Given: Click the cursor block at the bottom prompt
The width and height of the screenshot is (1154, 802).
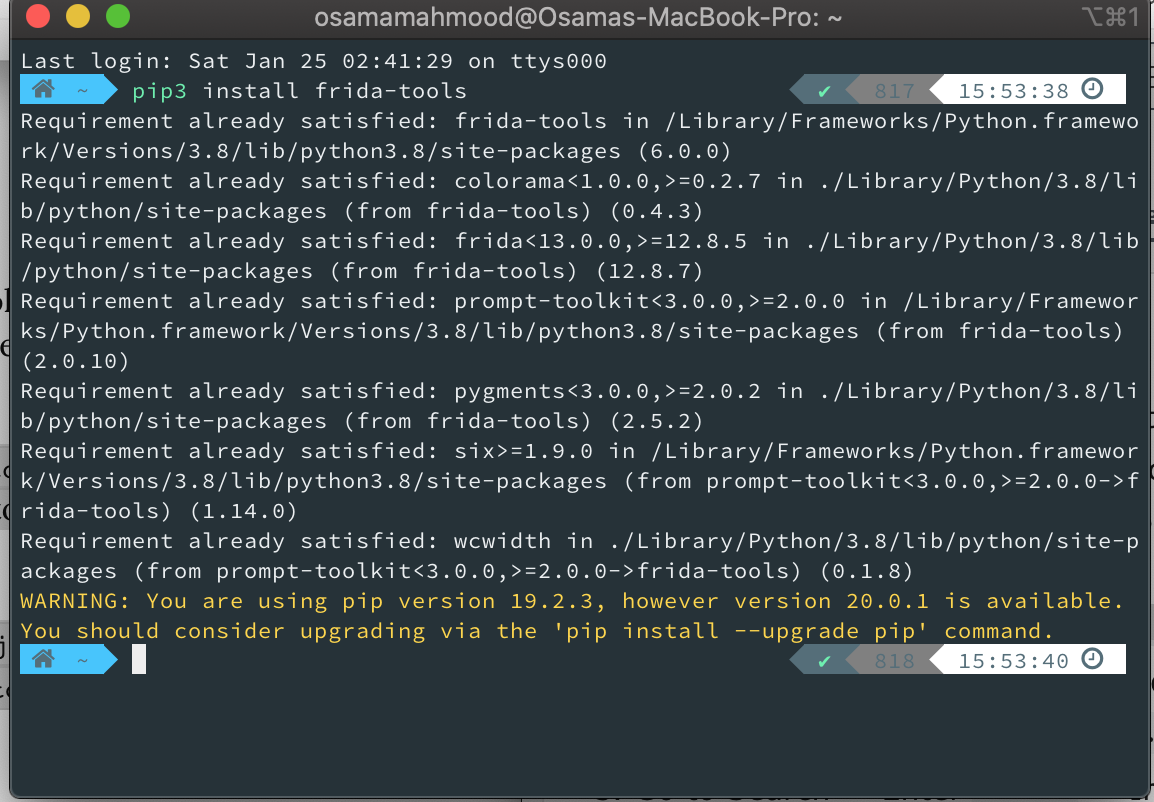Looking at the screenshot, I should [139, 660].
